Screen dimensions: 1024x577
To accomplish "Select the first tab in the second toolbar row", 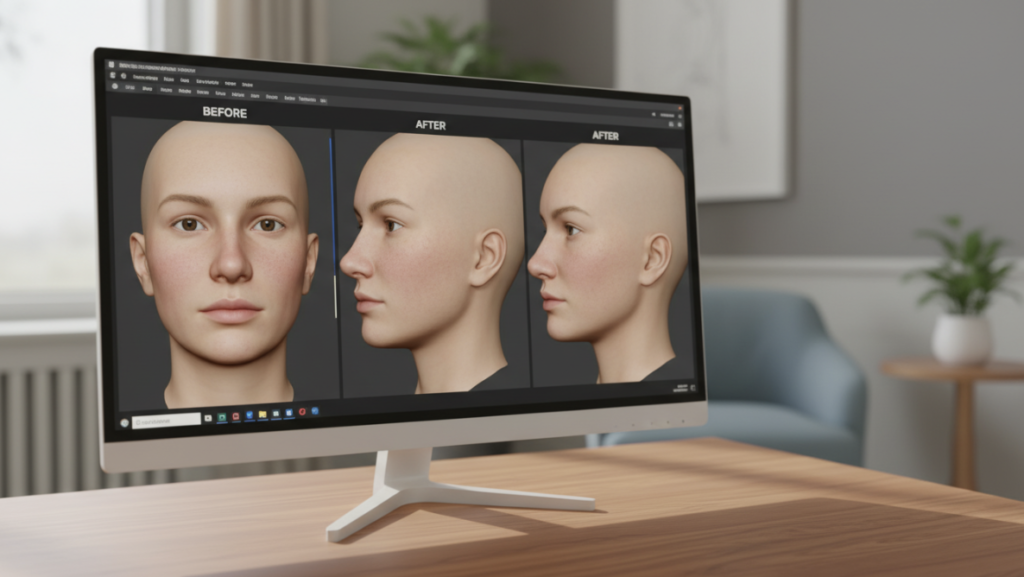I will (131, 88).
